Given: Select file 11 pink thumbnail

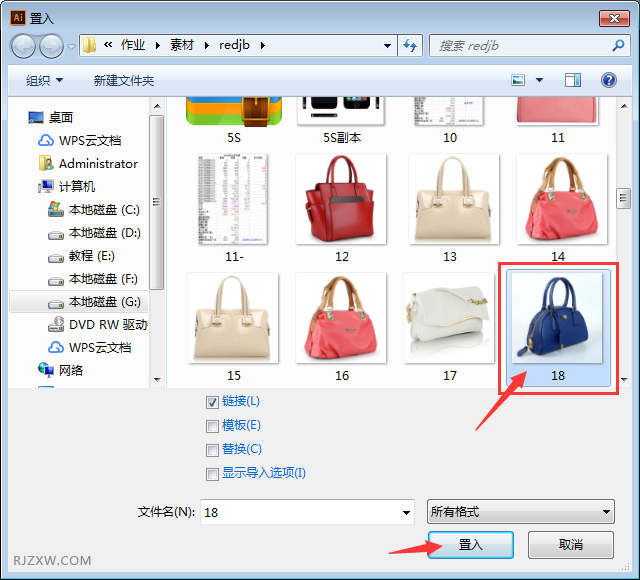Looking at the screenshot, I should click(x=557, y=111).
